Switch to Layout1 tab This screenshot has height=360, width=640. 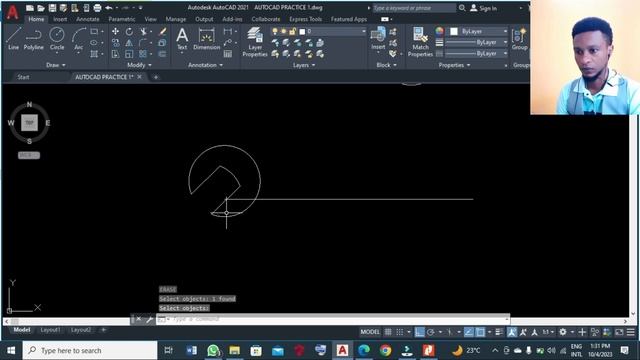[x=50, y=330]
